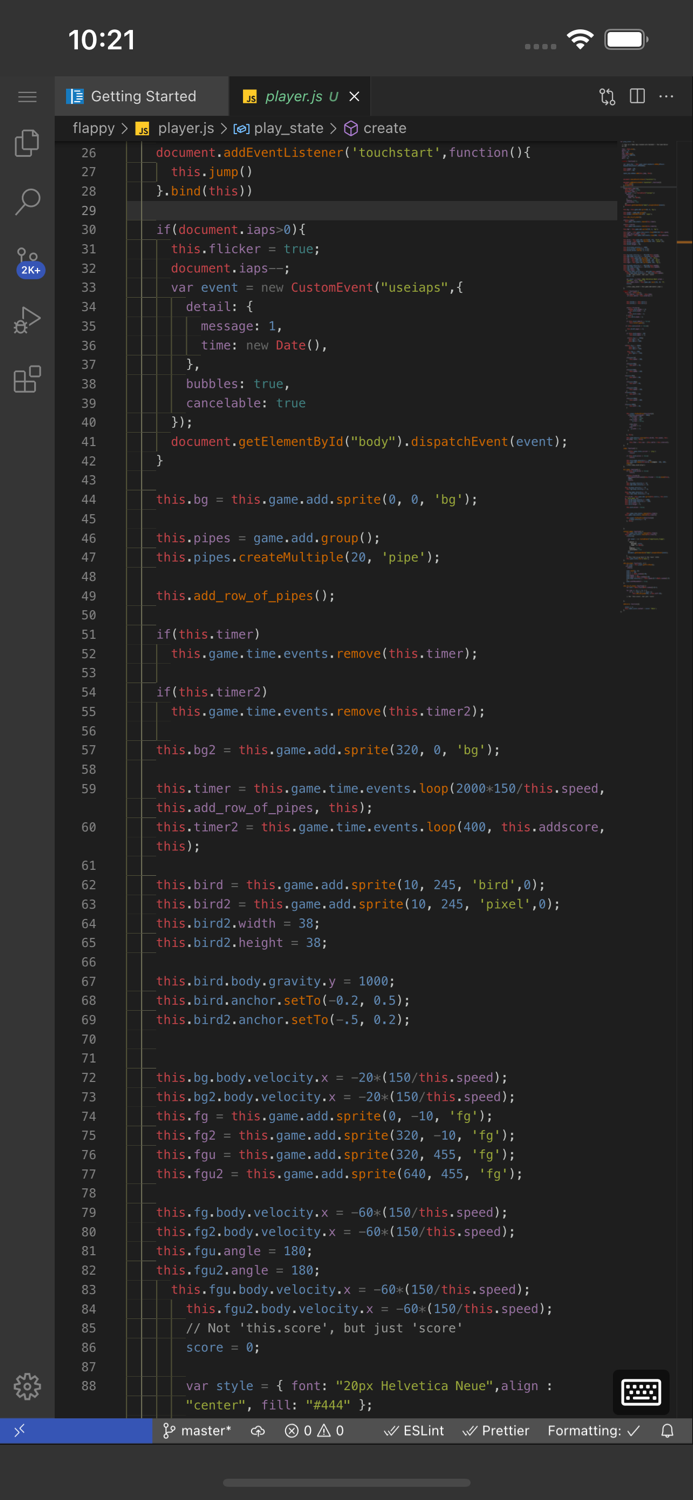Open the create breadcrumb symbol
The width and height of the screenshot is (693, 1500).
tap(375, 128)
